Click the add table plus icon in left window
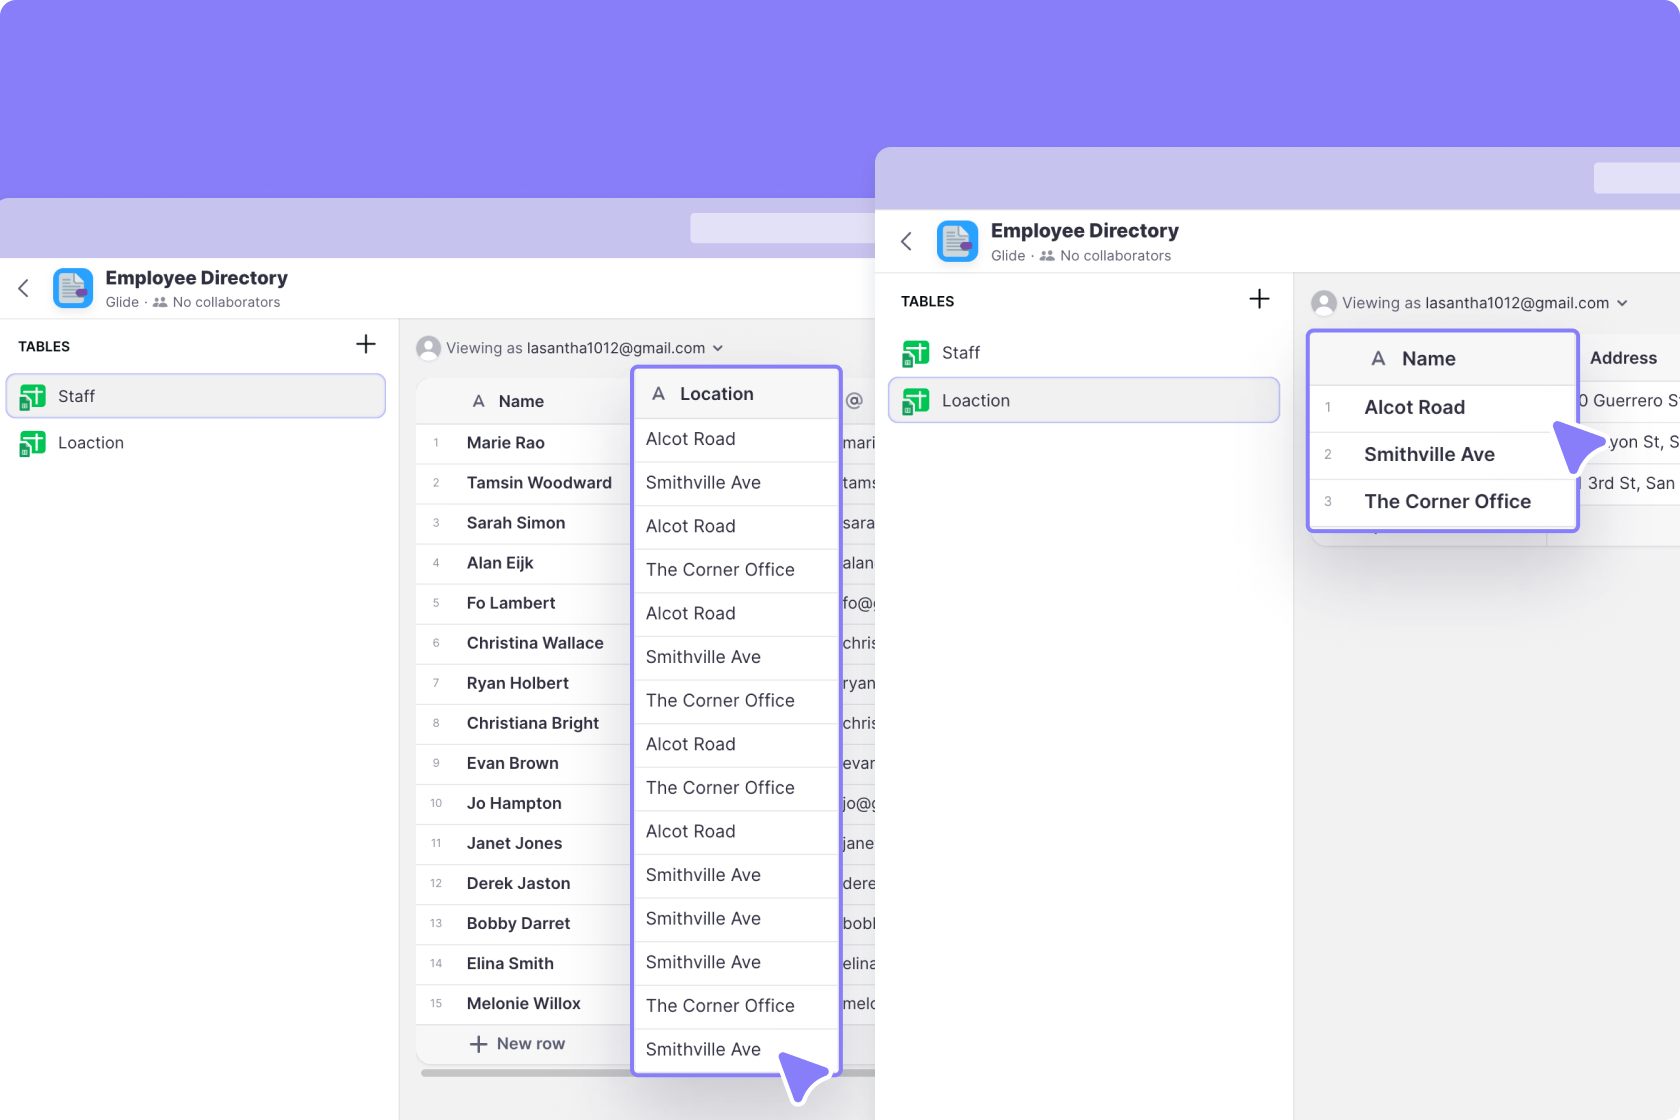Screen dimensions: 1680x1120 click(x=366, y=344)
